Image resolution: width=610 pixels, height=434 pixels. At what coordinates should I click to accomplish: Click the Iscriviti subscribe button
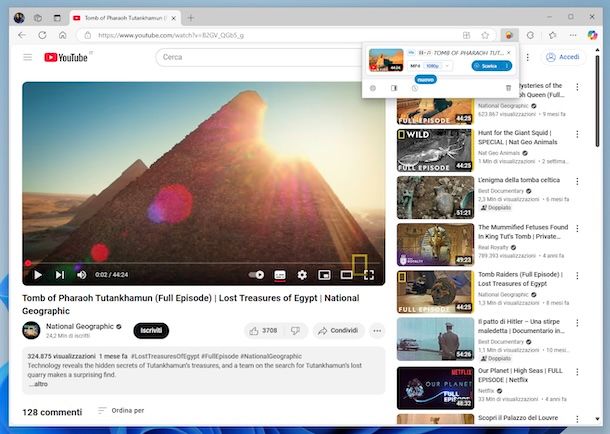pyautogui.click(x=151, y=331)
